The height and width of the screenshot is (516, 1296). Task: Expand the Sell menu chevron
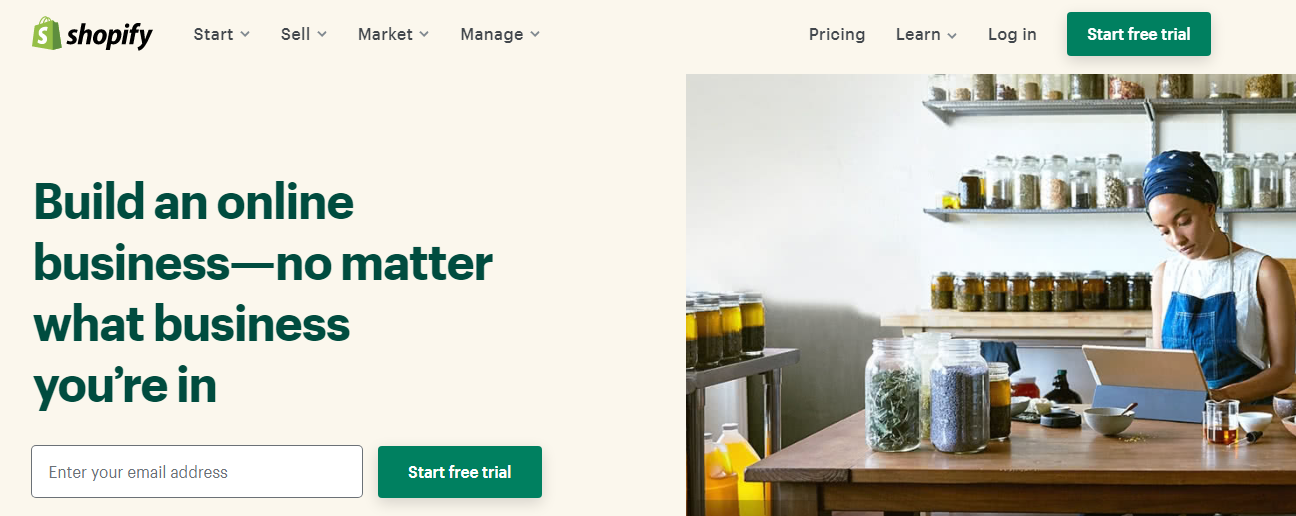pos(322,35)
